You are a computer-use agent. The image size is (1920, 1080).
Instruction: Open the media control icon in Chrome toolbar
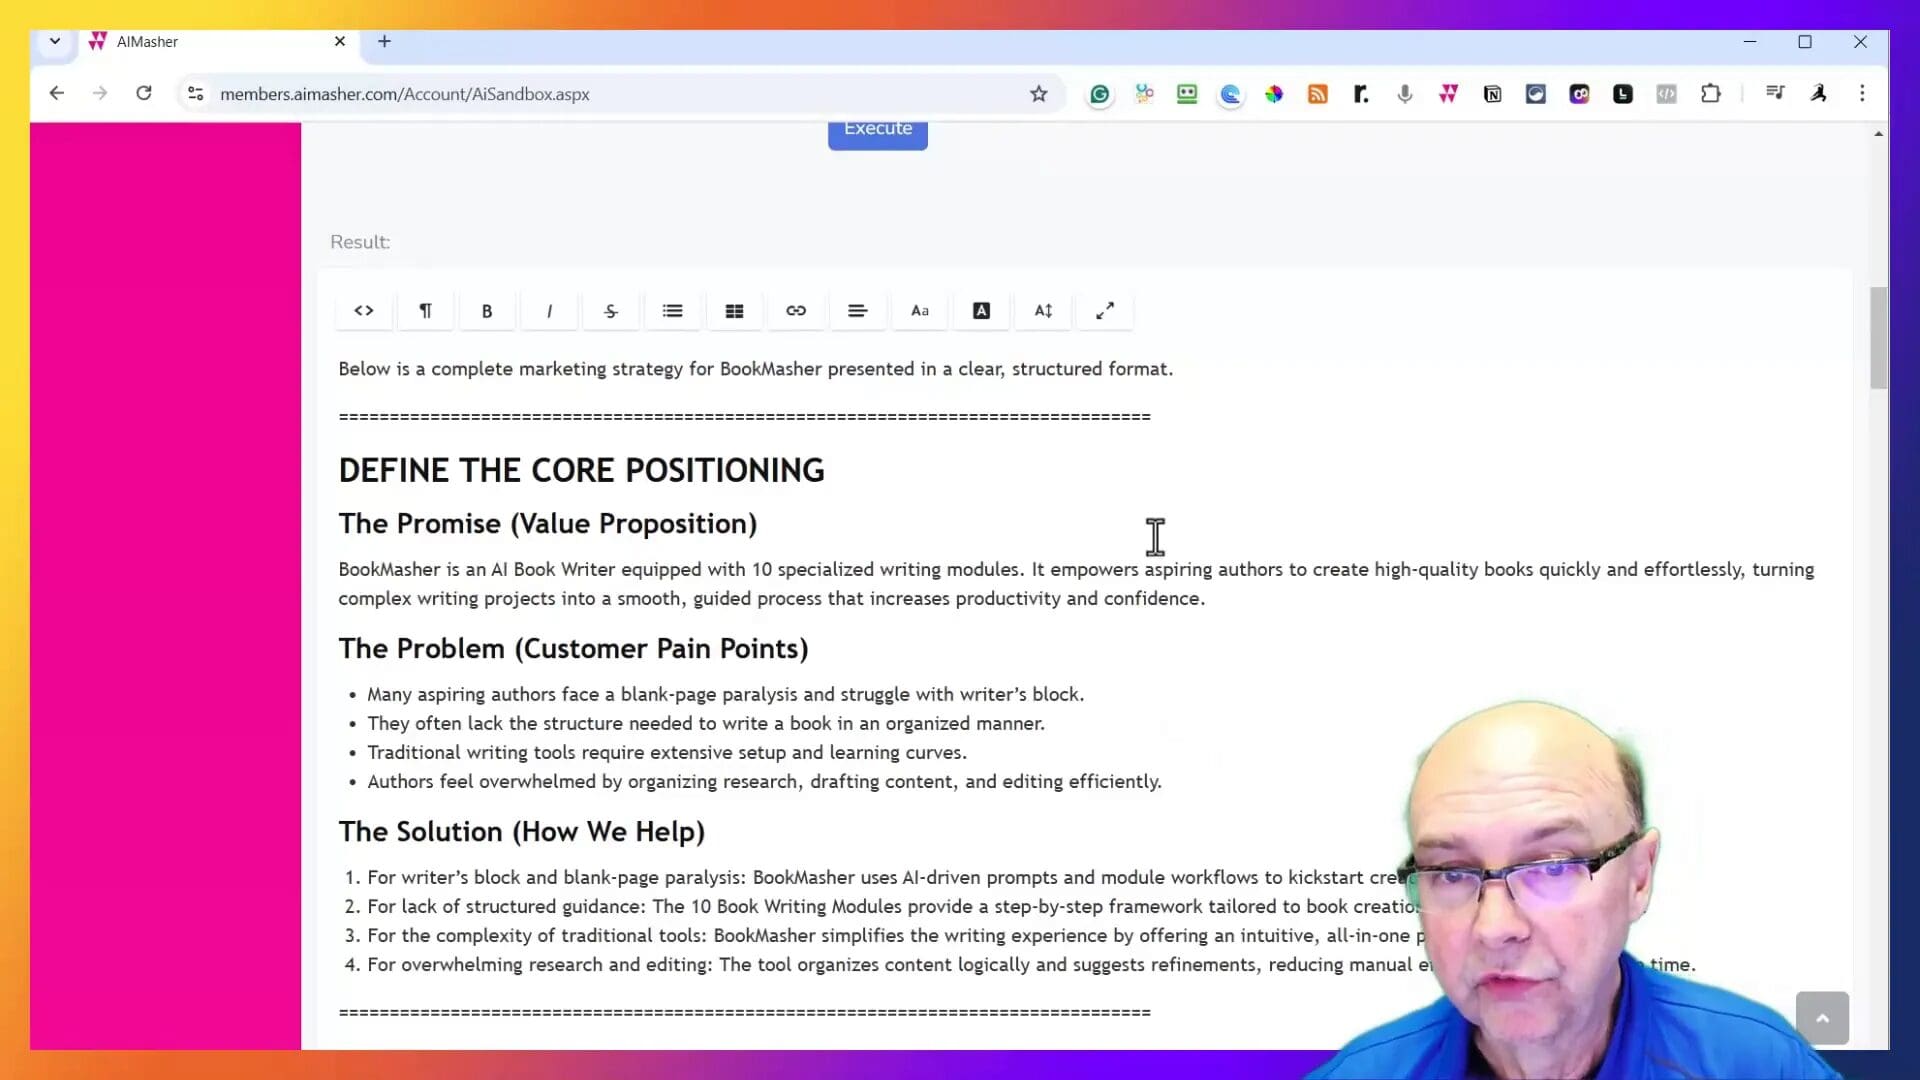(x=1775, y=93)
